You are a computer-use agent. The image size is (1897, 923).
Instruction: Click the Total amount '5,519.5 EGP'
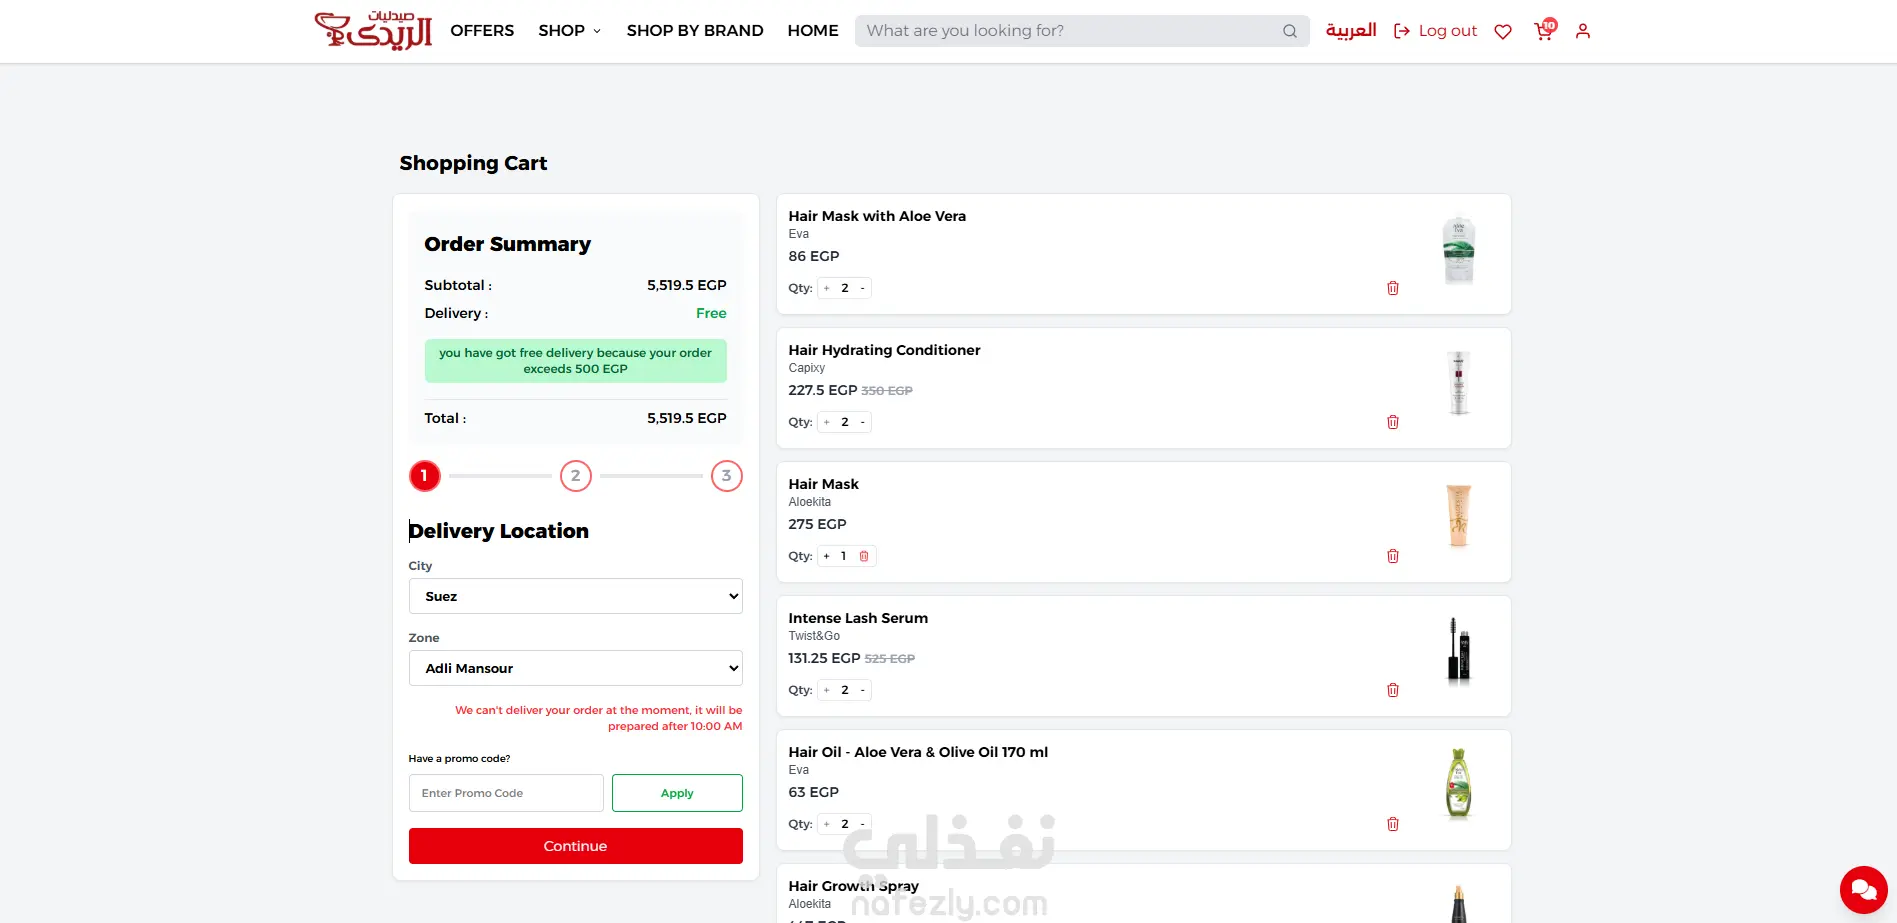[686, 418]
